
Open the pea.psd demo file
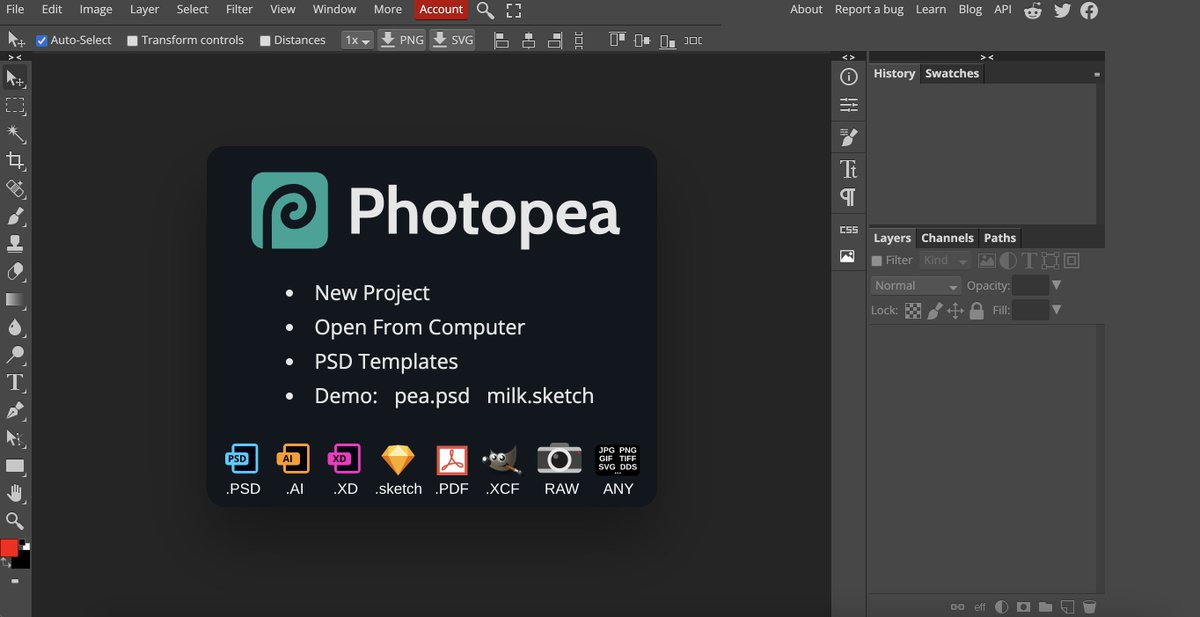point(432,396)
